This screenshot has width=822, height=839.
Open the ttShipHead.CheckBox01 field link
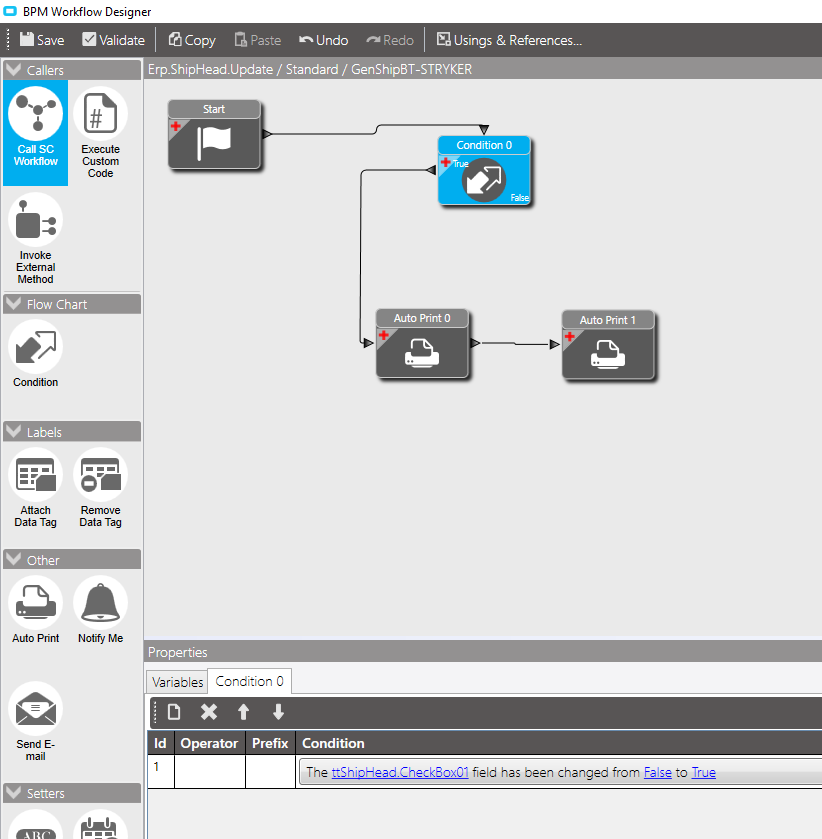tap(400, 772)
